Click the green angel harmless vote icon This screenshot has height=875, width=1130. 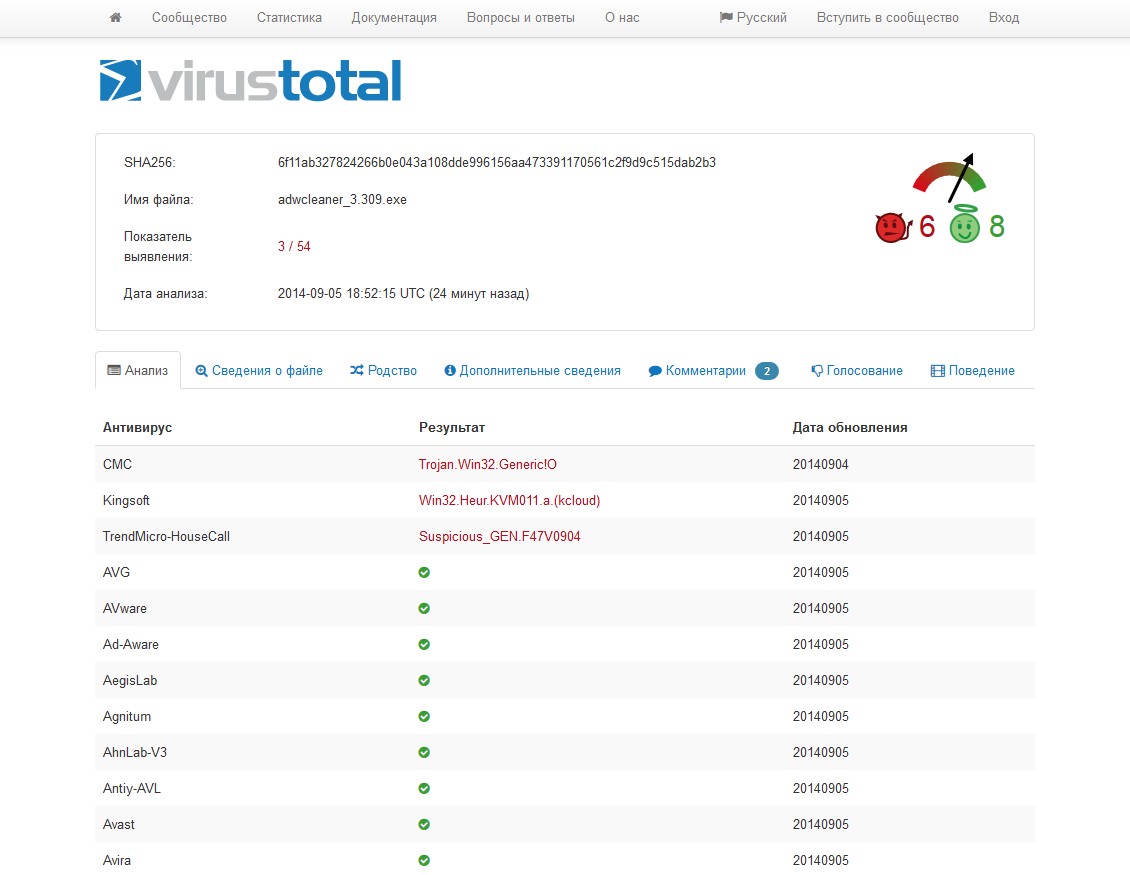click(964, 228)
